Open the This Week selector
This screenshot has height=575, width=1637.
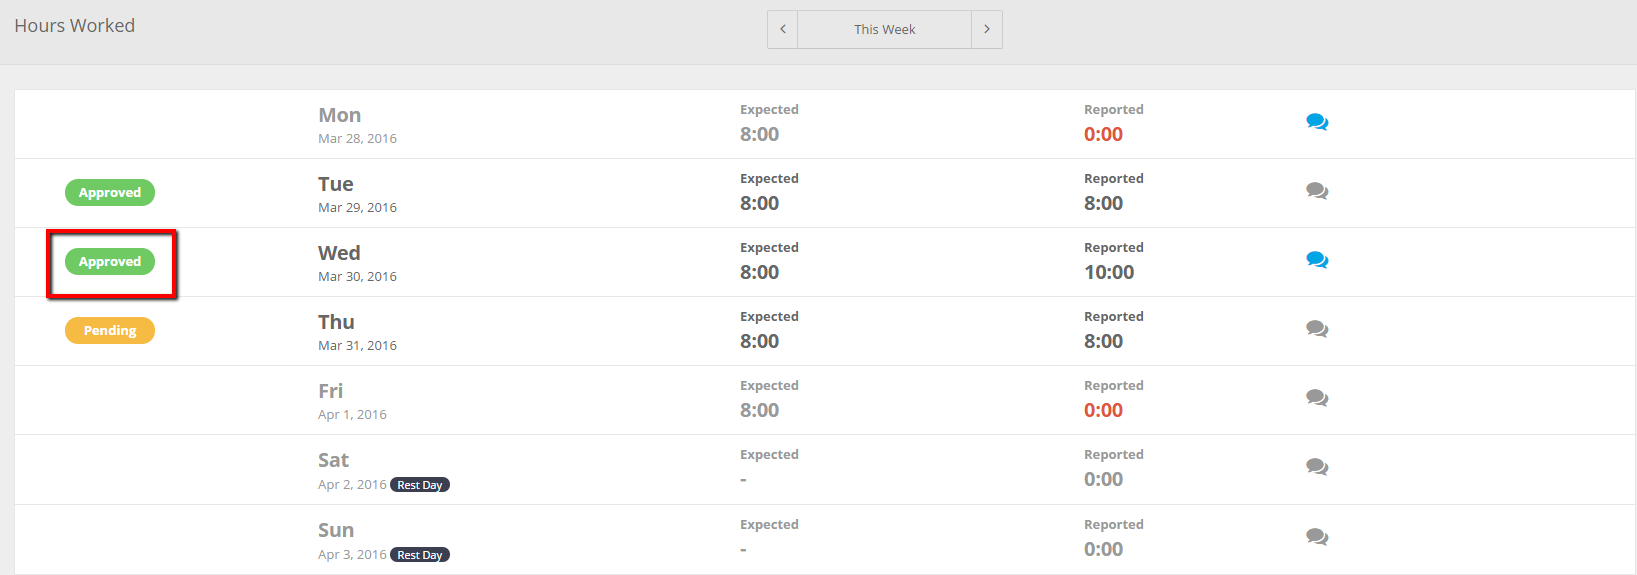pos(885,29)
